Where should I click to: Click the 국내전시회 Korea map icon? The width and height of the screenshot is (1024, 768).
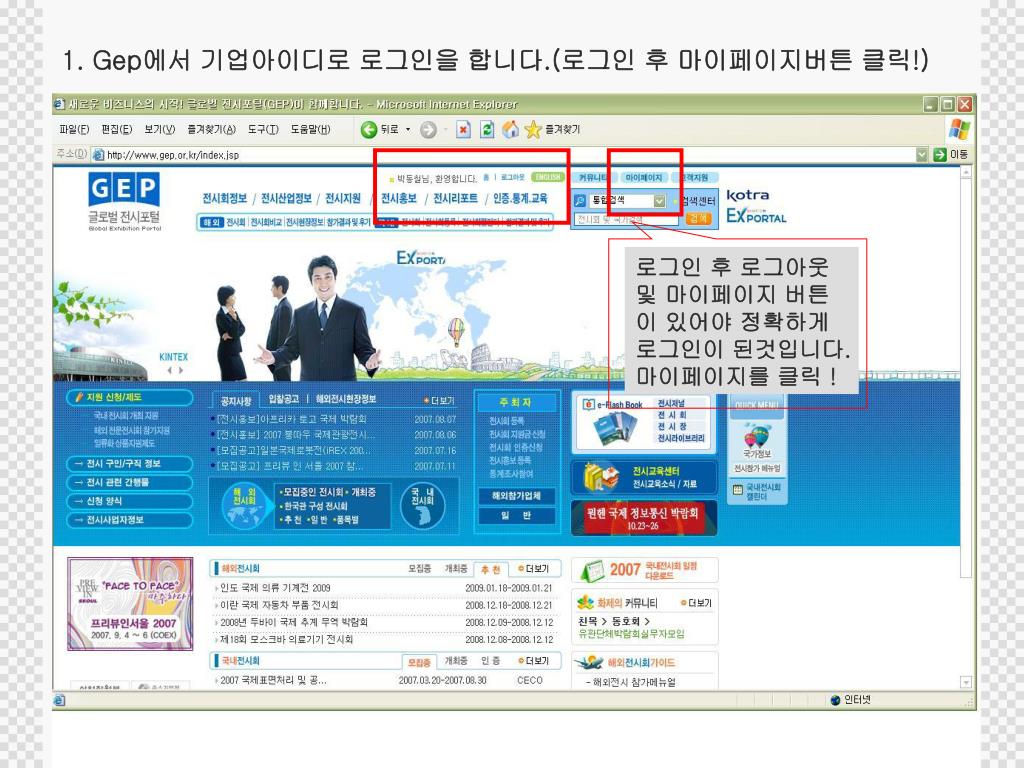click(423, 505)
